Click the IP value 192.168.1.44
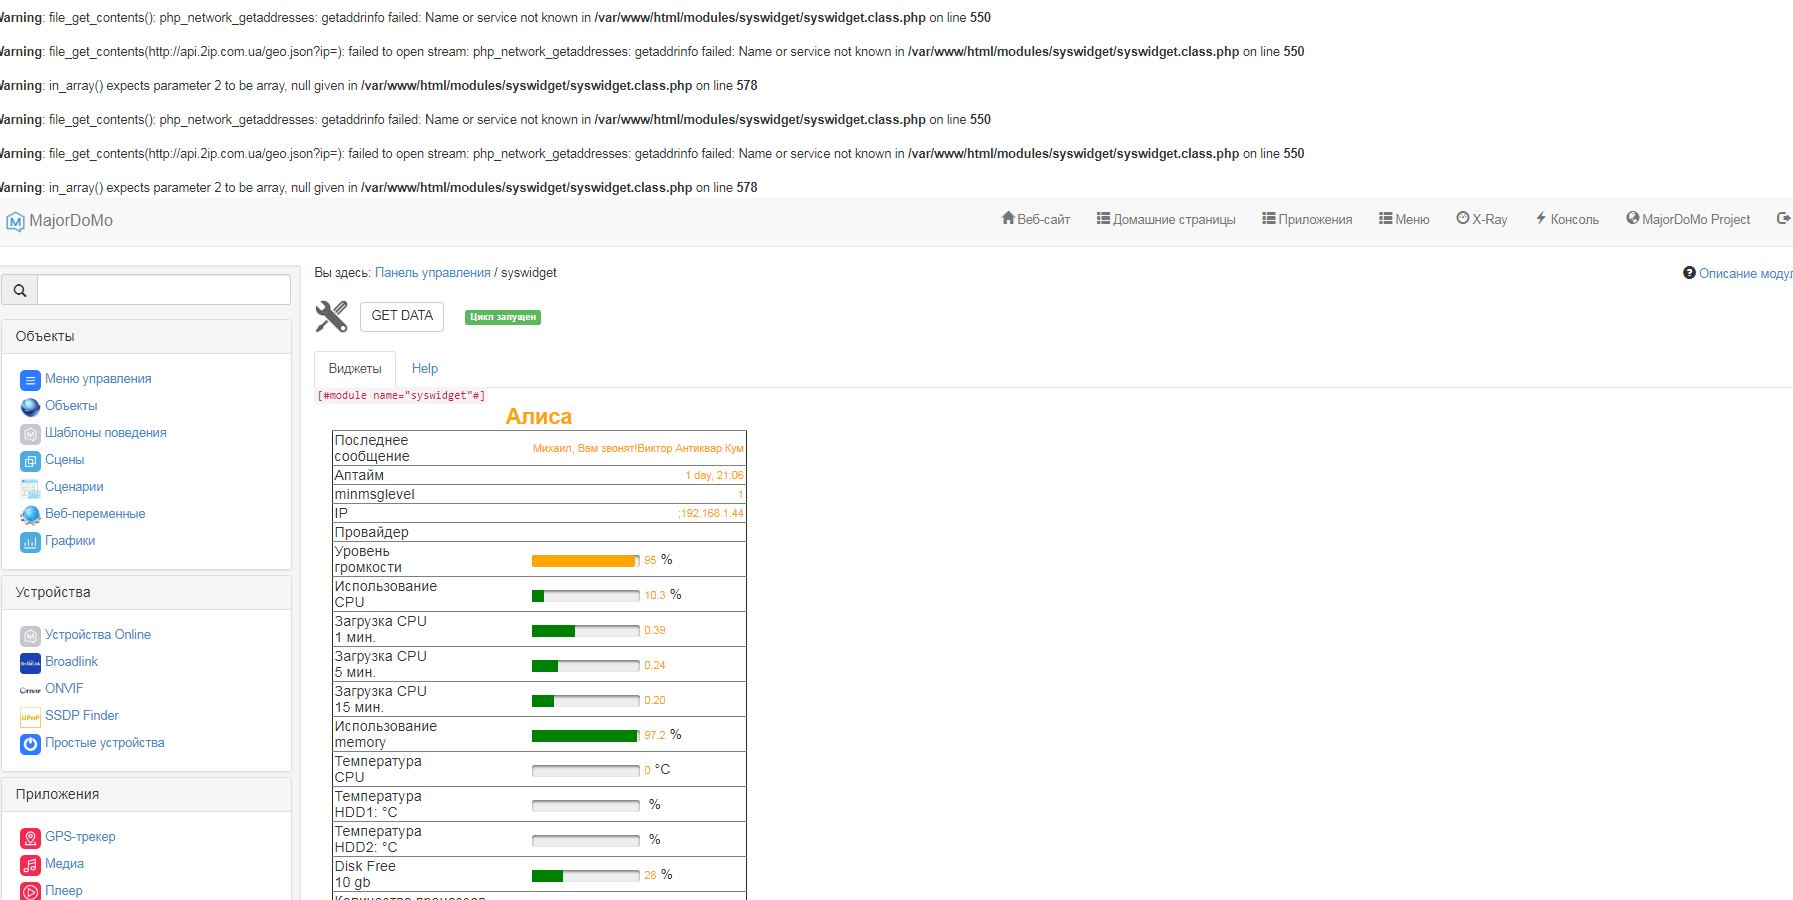 pos(712,514)
